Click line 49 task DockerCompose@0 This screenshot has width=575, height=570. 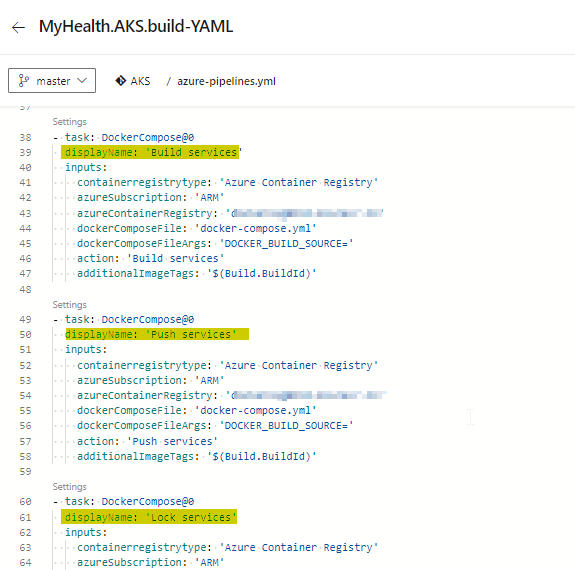124,319
